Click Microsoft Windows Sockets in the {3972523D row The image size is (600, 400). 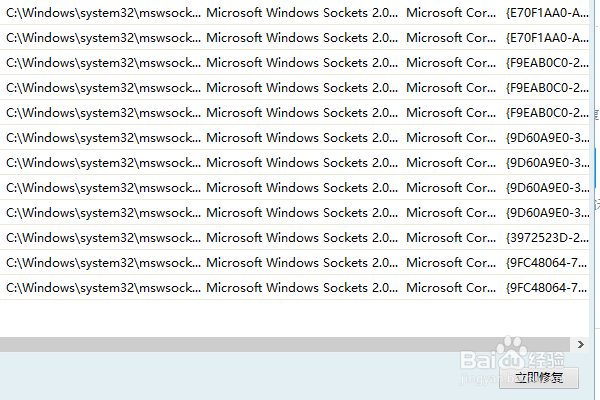tap(300, 237)
